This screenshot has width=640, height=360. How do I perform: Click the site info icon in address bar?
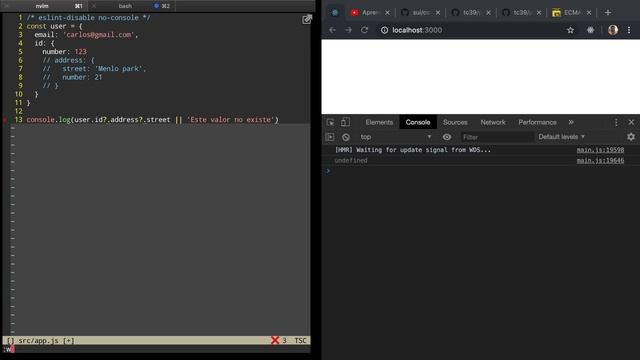click(x=384, y=30)
